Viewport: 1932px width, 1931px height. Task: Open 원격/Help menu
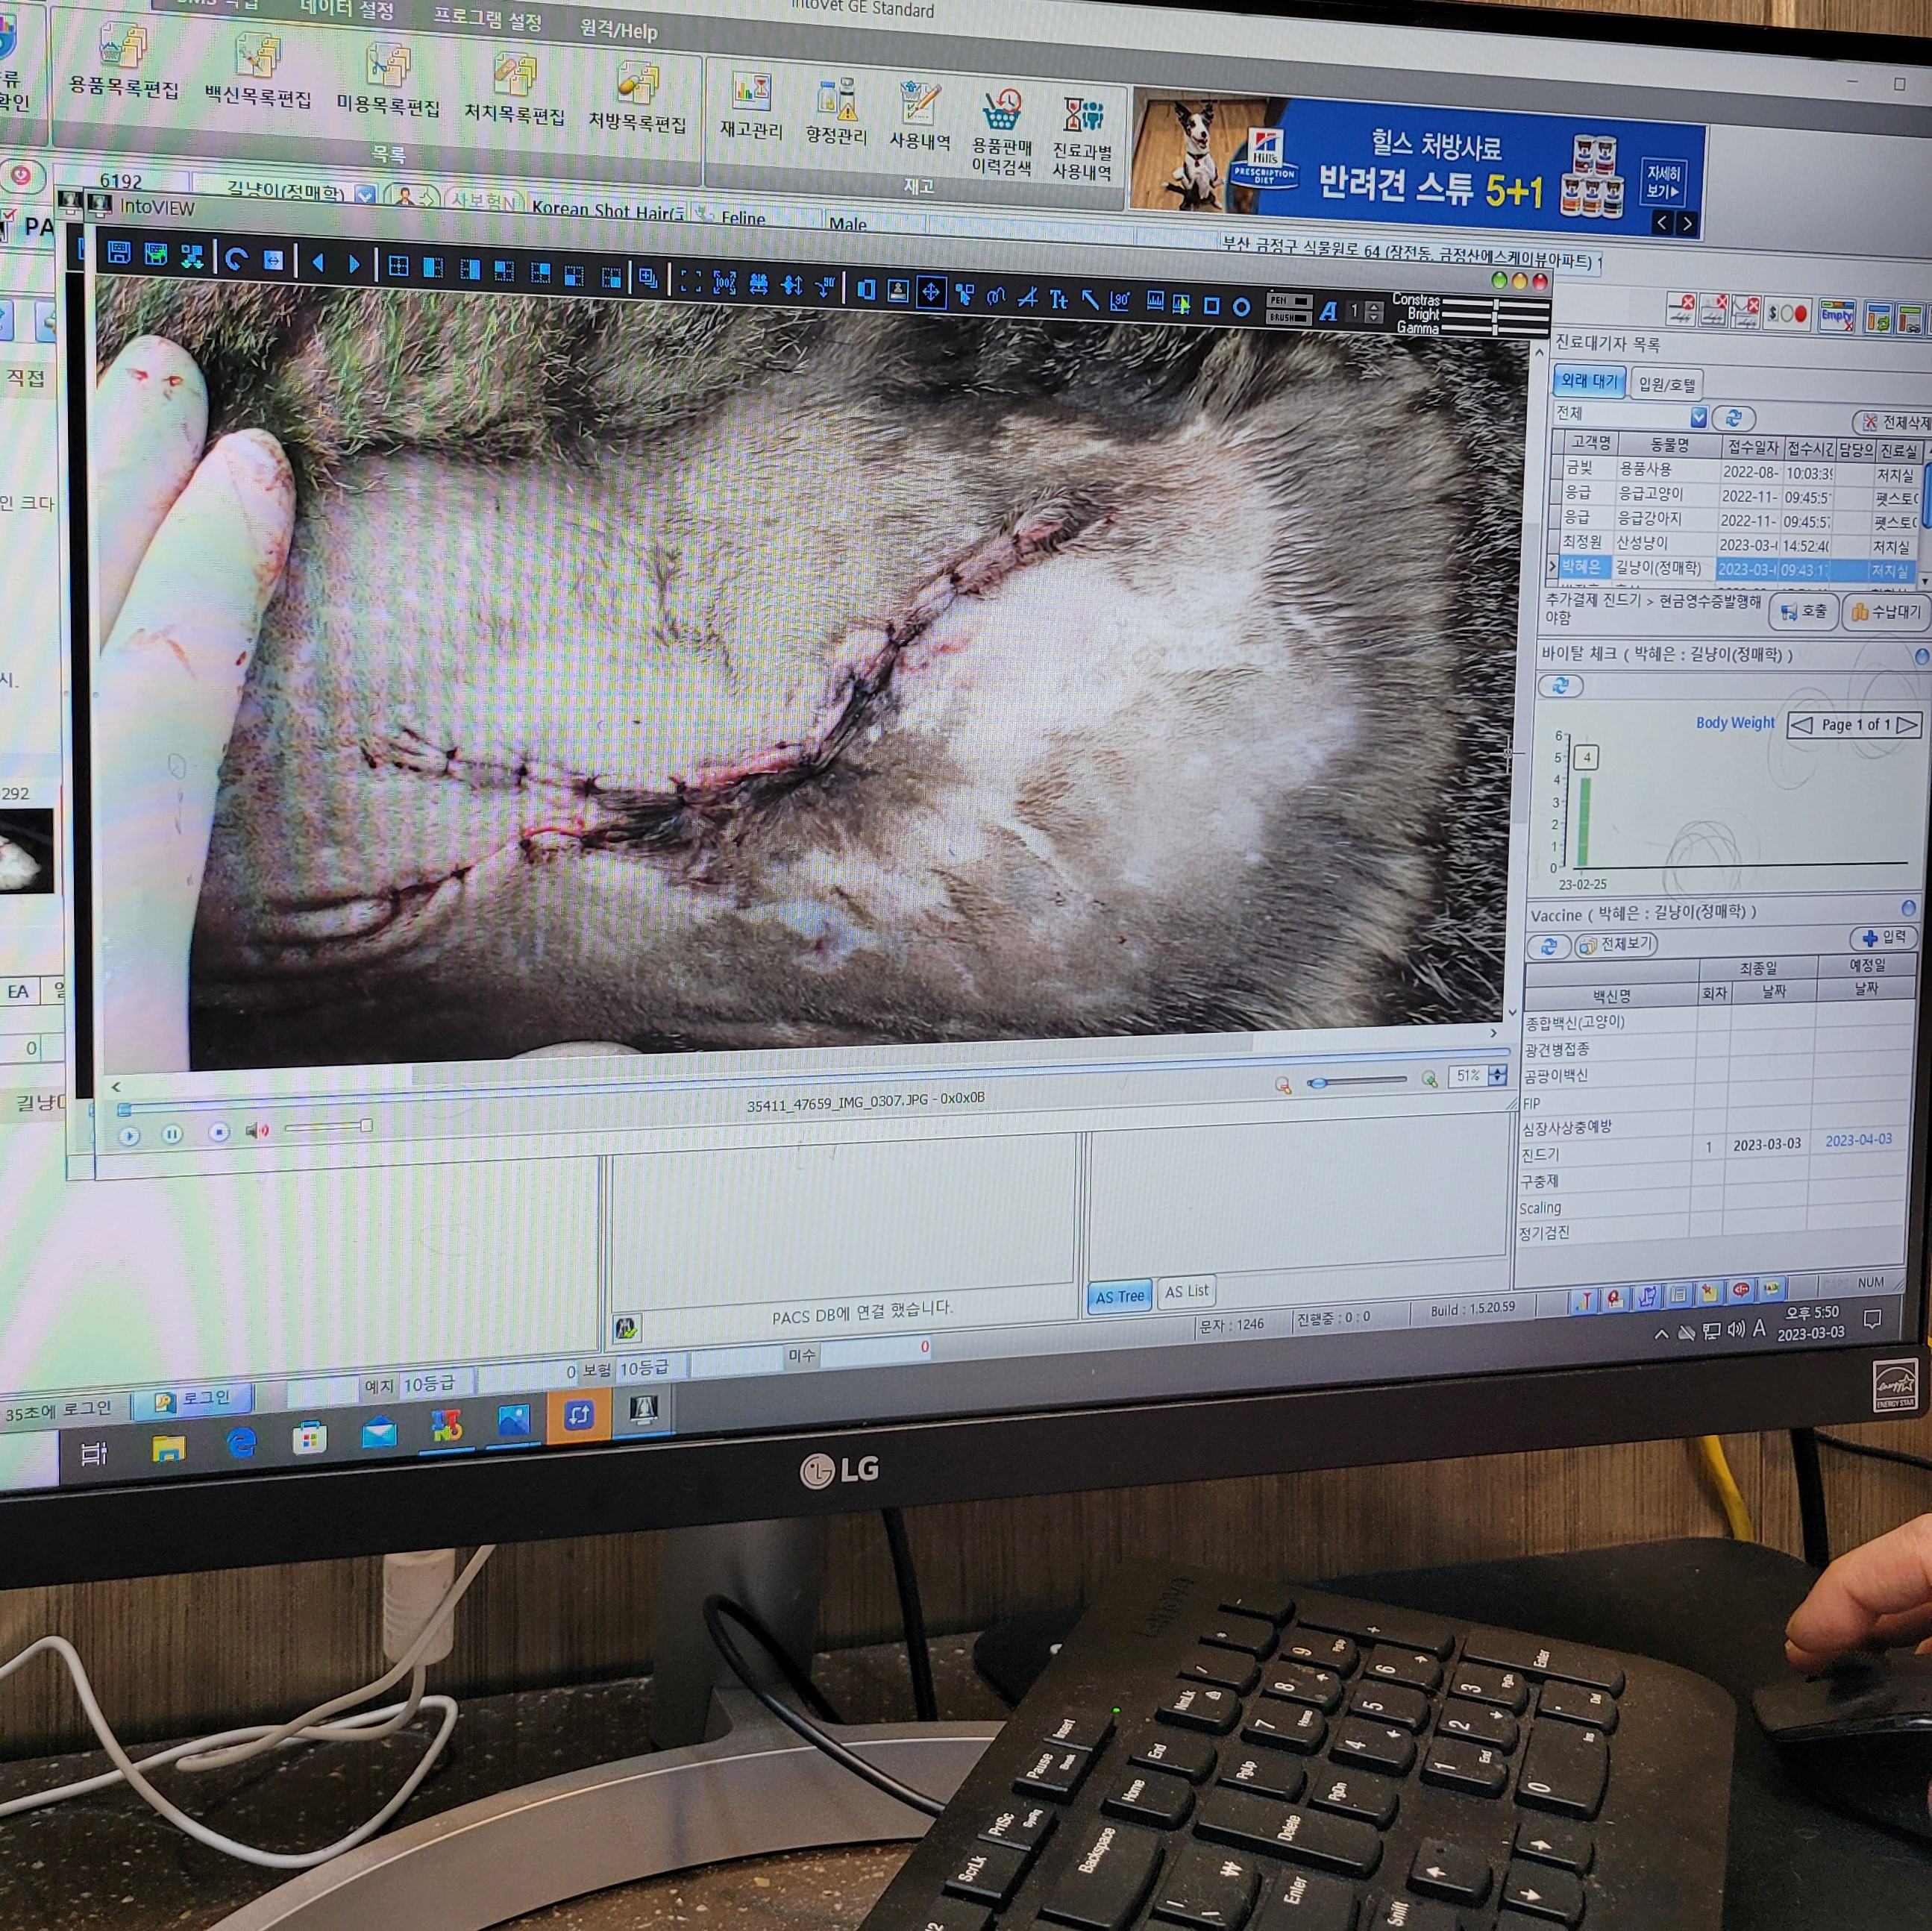pos(619,30)
